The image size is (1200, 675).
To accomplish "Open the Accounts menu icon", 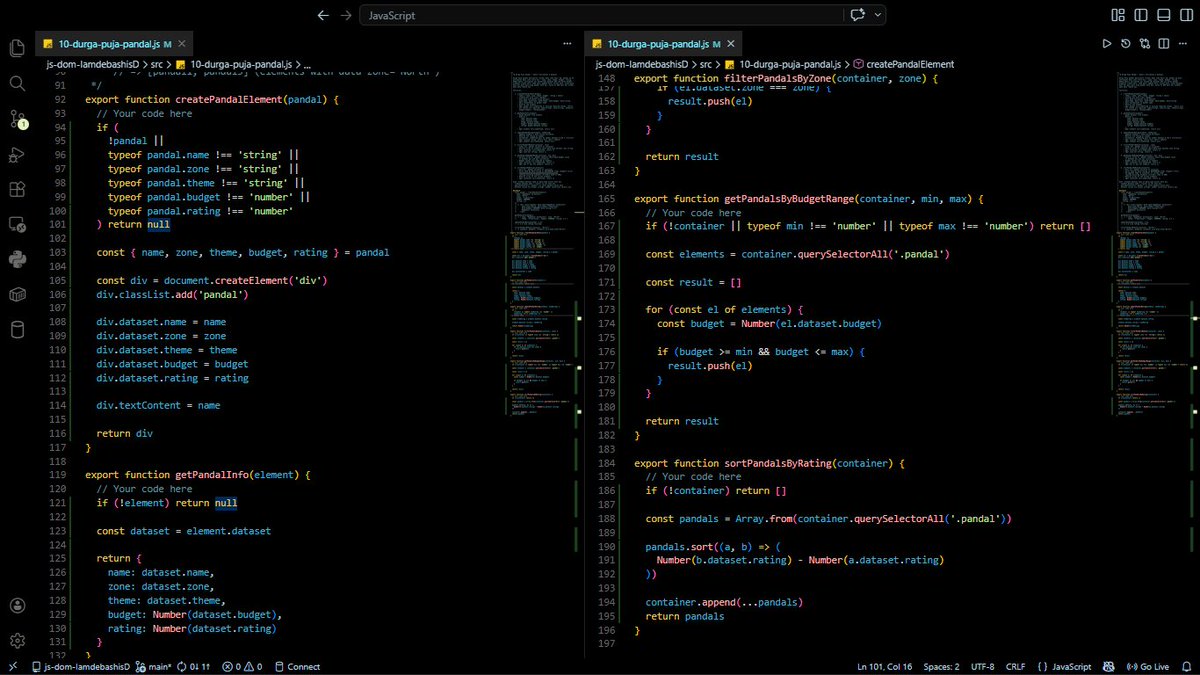I will 17,605.
